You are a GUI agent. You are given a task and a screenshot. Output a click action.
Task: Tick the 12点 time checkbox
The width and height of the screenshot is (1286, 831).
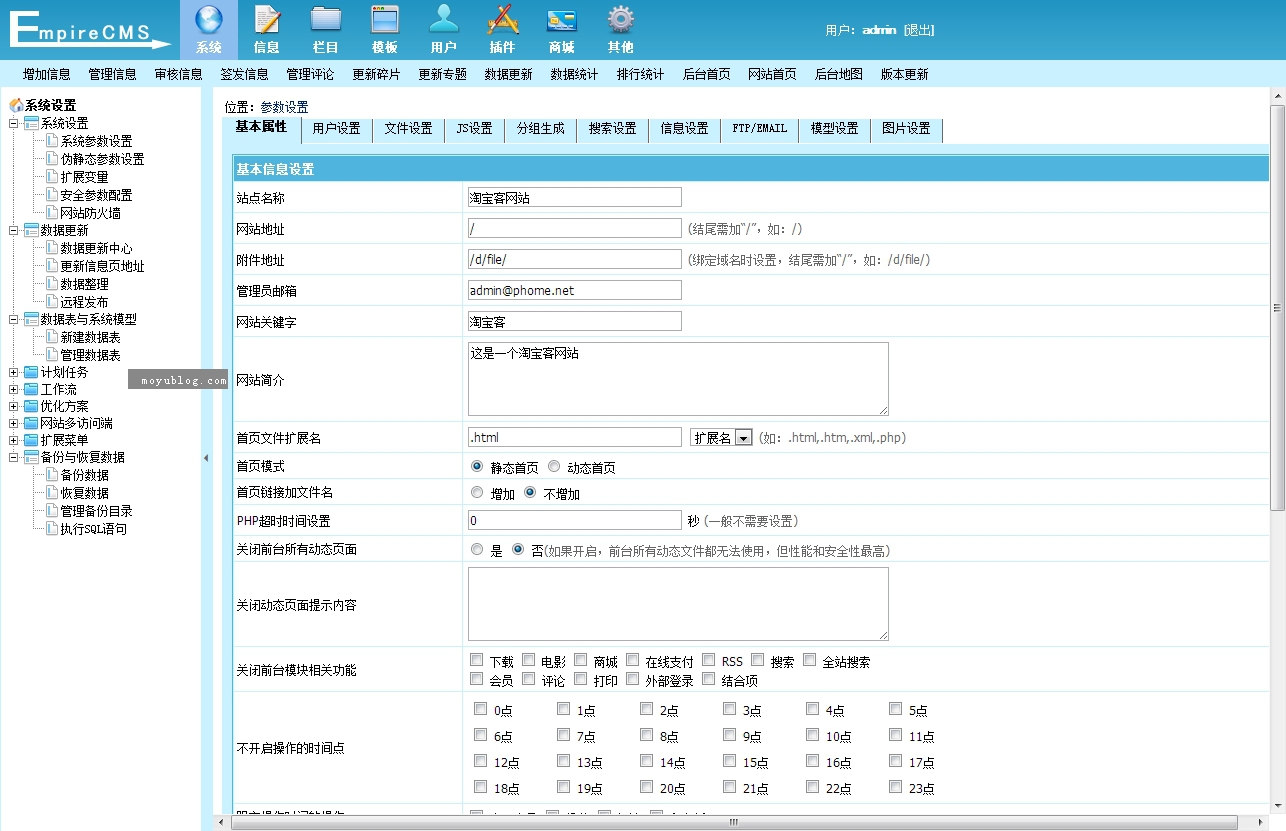click(x=481, y=761)
